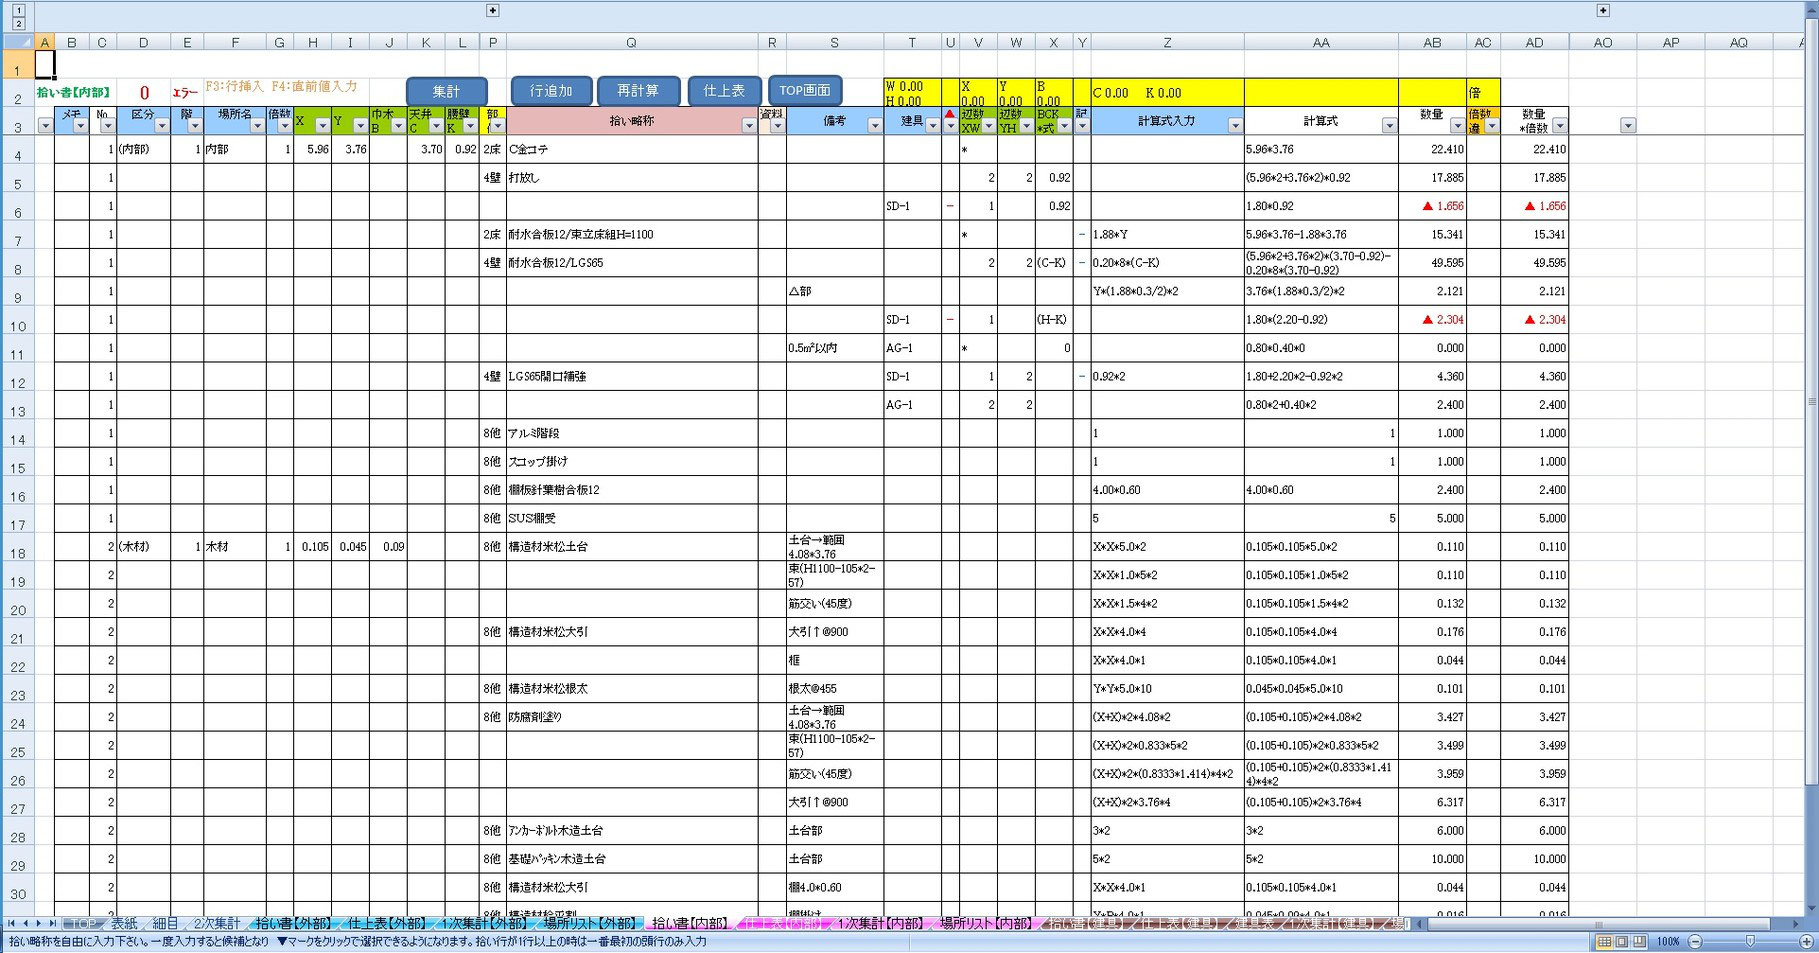Switch to Normal view in status bar
The height and width of the screenshot is (953, 1819).
pyautogui.click(x=1604, y=942)
